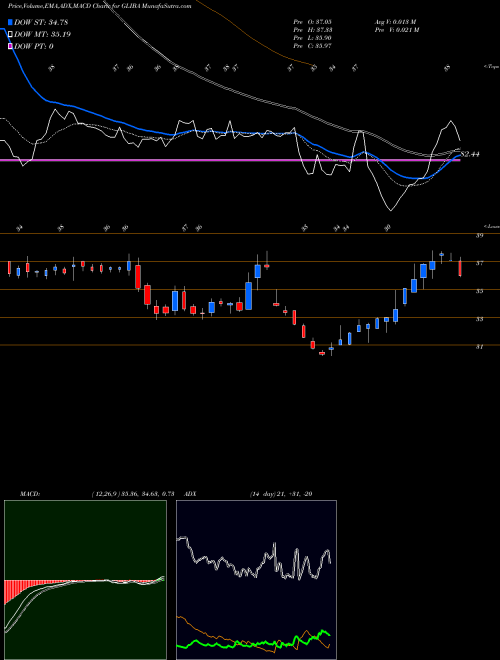This screenshot has width=500, height=660.
Task: Click the MACD: heading
Action: tap(29, 494)
